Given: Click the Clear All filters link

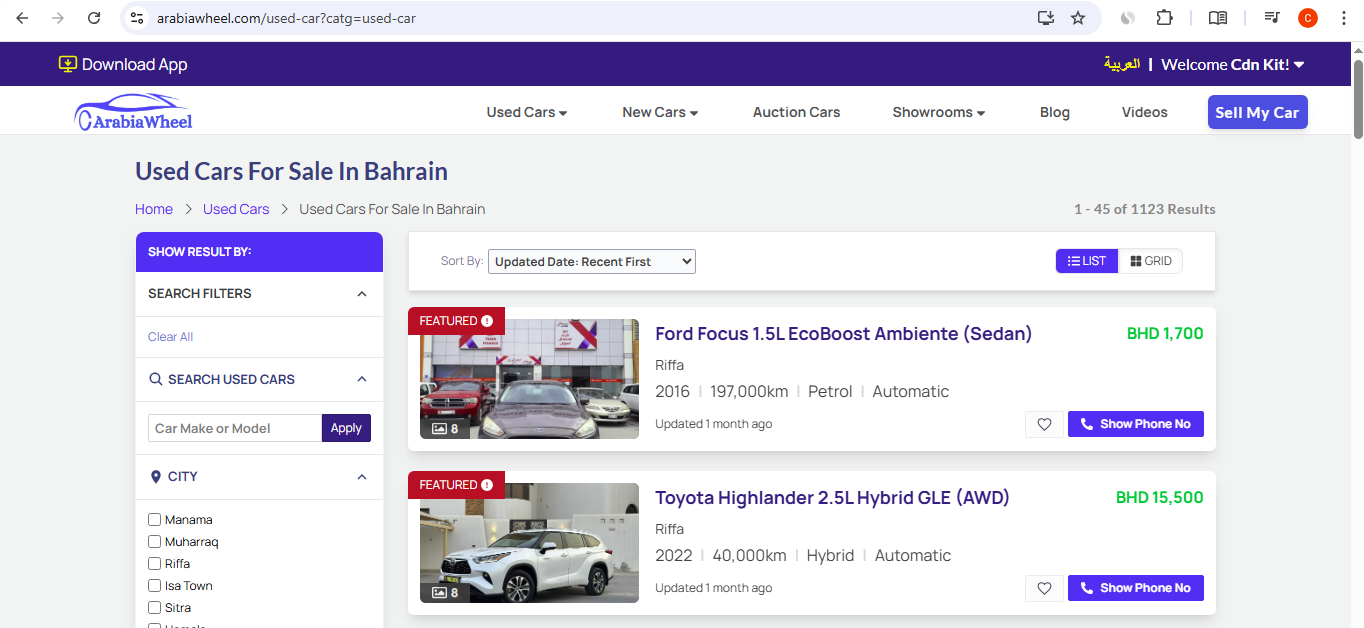Looking at the screenshot, I should pyautogui.click(x=170, y=337).
